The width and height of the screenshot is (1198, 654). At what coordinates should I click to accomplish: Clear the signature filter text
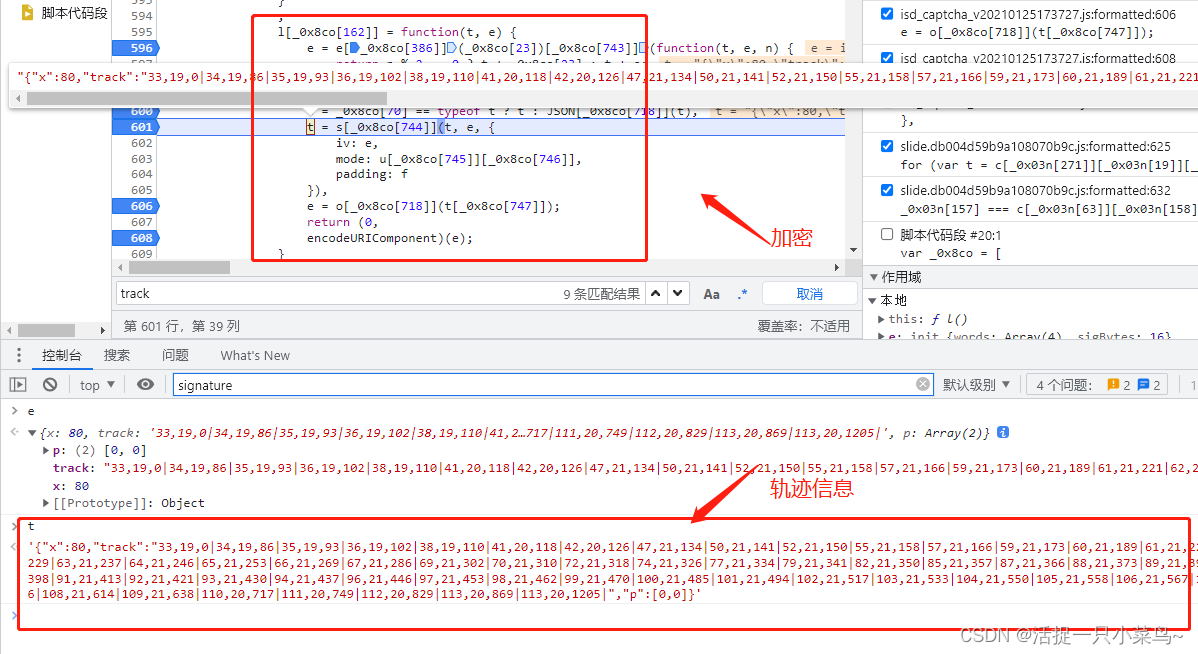(x=923, y=385)
